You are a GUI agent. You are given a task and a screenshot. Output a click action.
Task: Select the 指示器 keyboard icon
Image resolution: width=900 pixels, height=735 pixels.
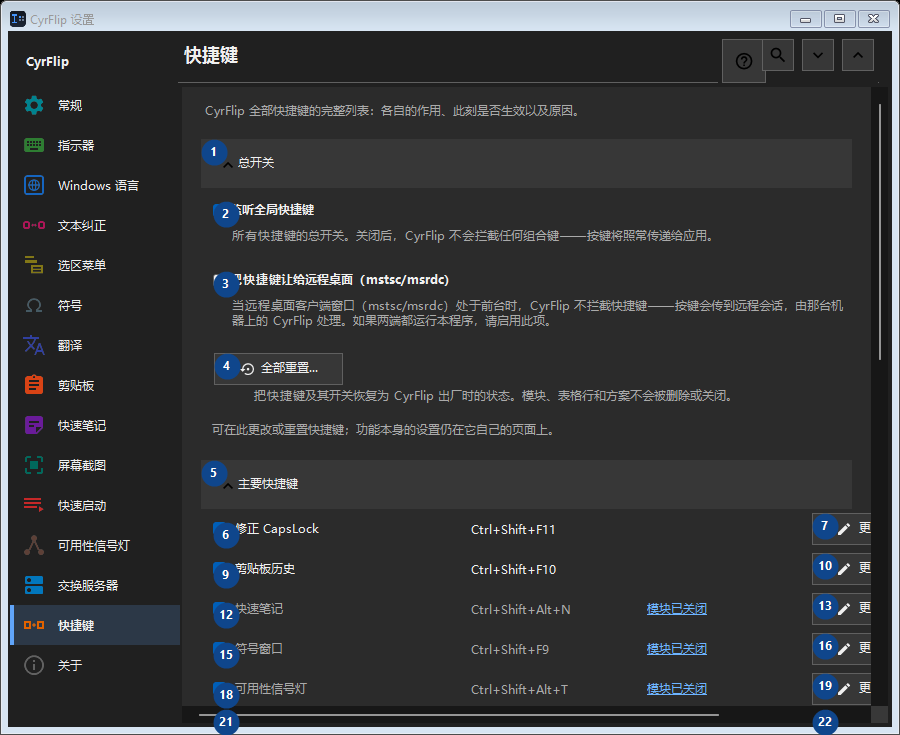(x=34, y=146)
